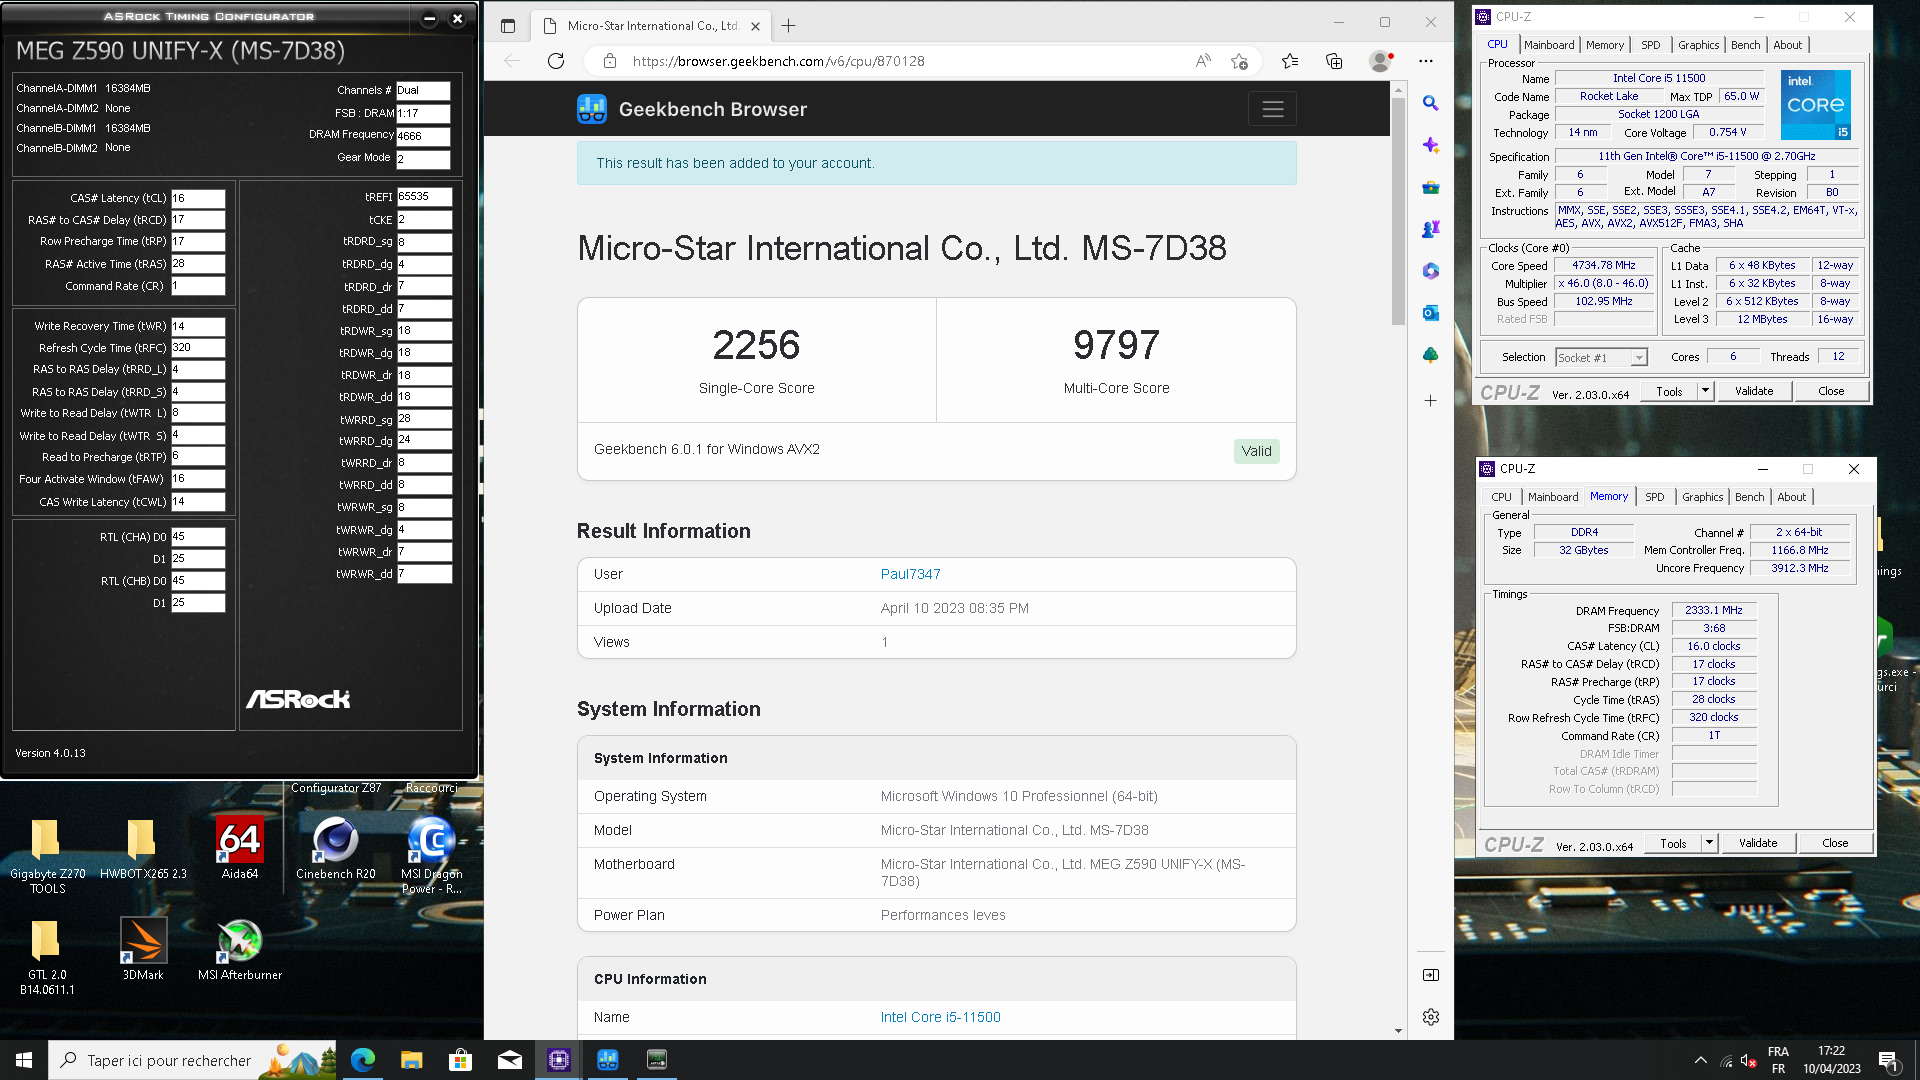1920x1080 pixels.
Task: Open About tab in top CPU-Z
Action: pos(1788,45)
